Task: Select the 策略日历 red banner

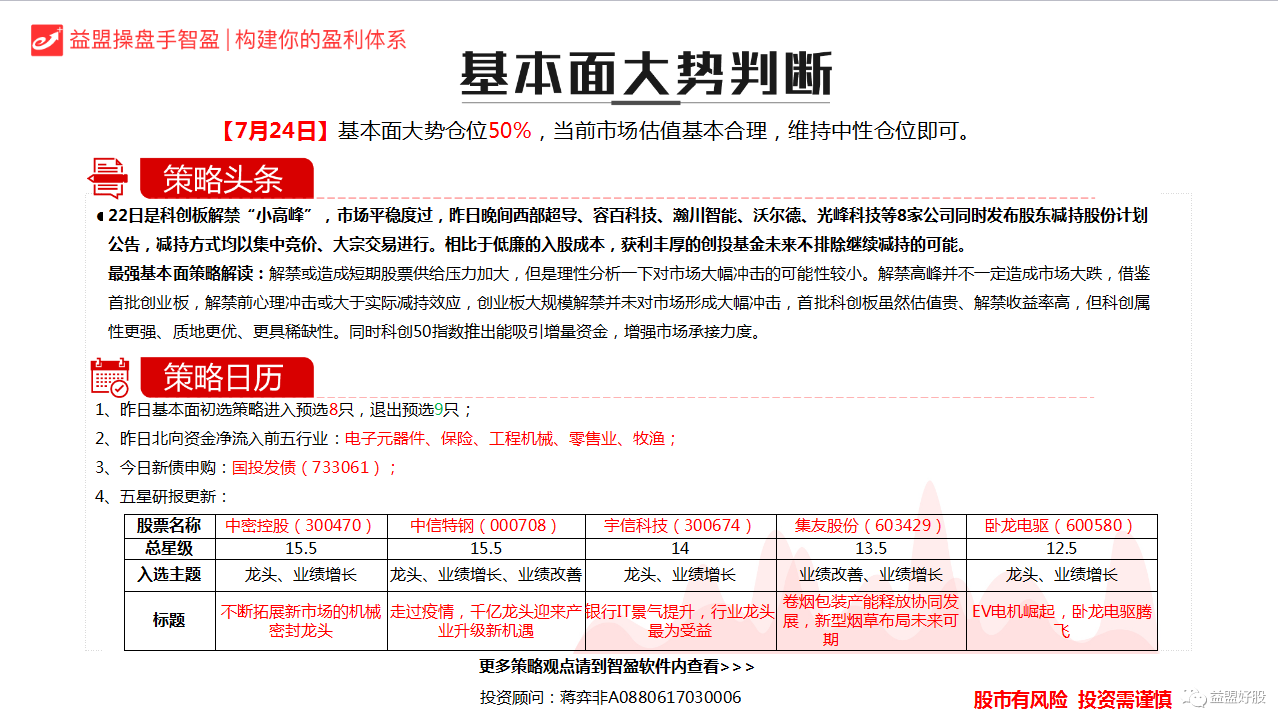Action: [225, 377]
